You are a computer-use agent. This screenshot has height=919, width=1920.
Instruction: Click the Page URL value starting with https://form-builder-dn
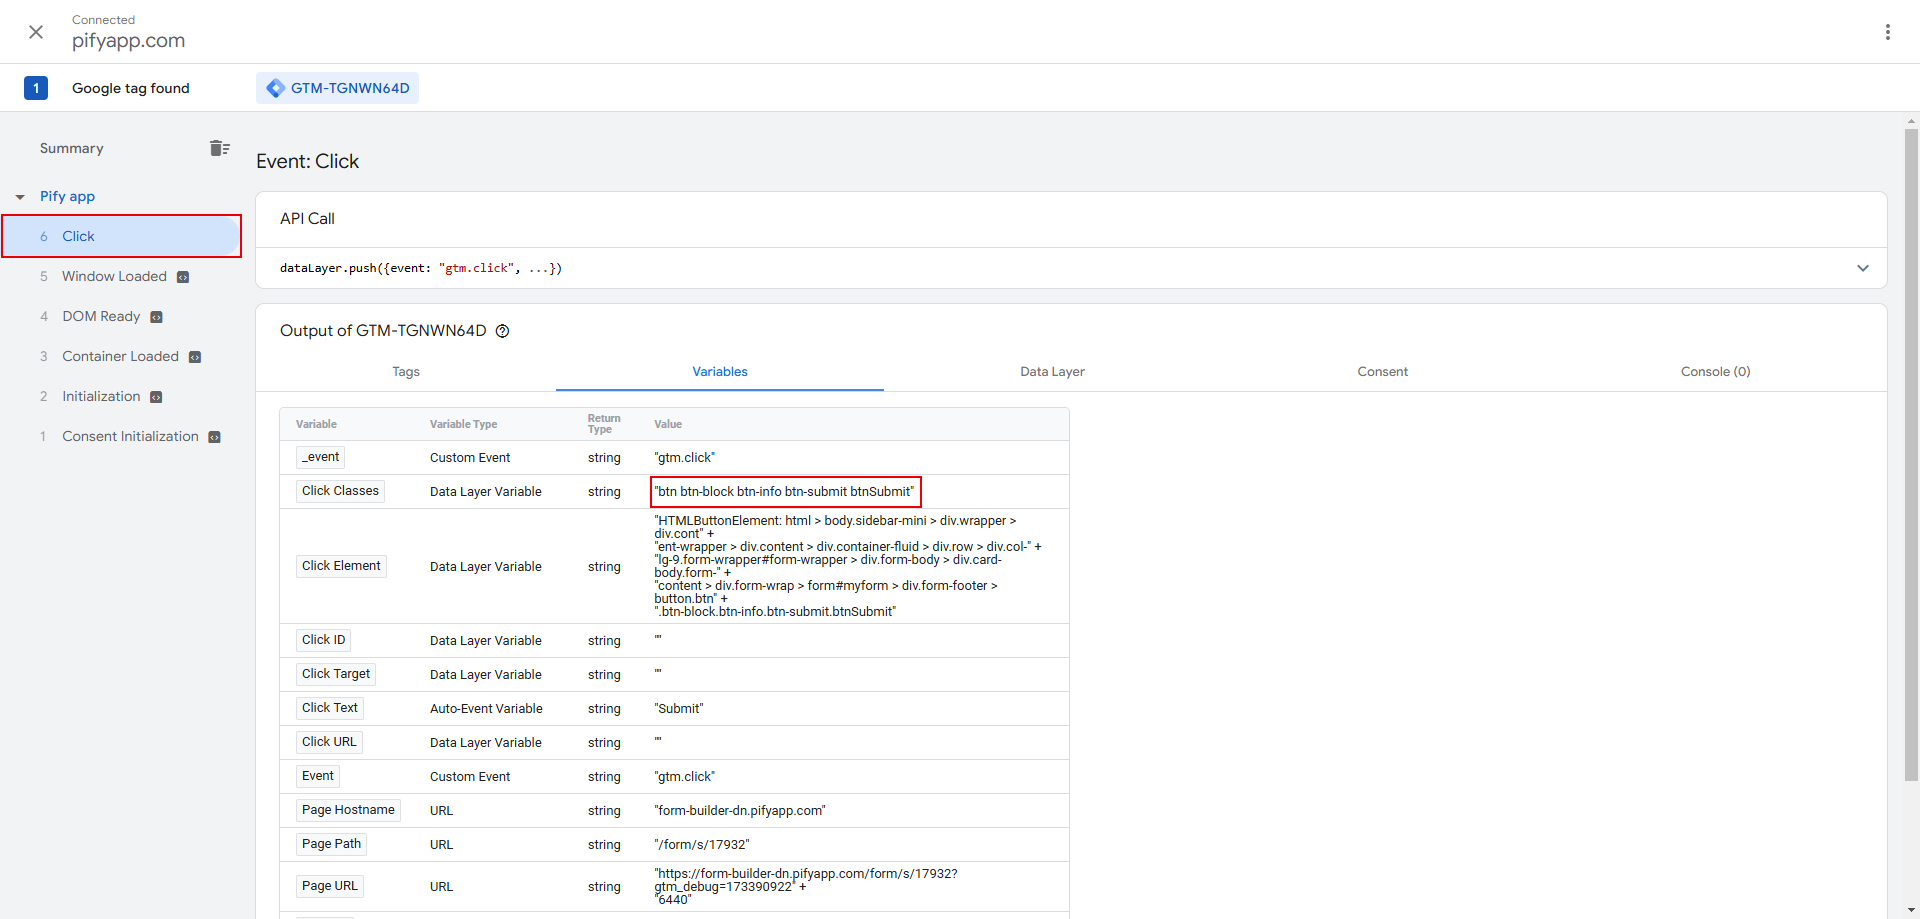(806, 887)
